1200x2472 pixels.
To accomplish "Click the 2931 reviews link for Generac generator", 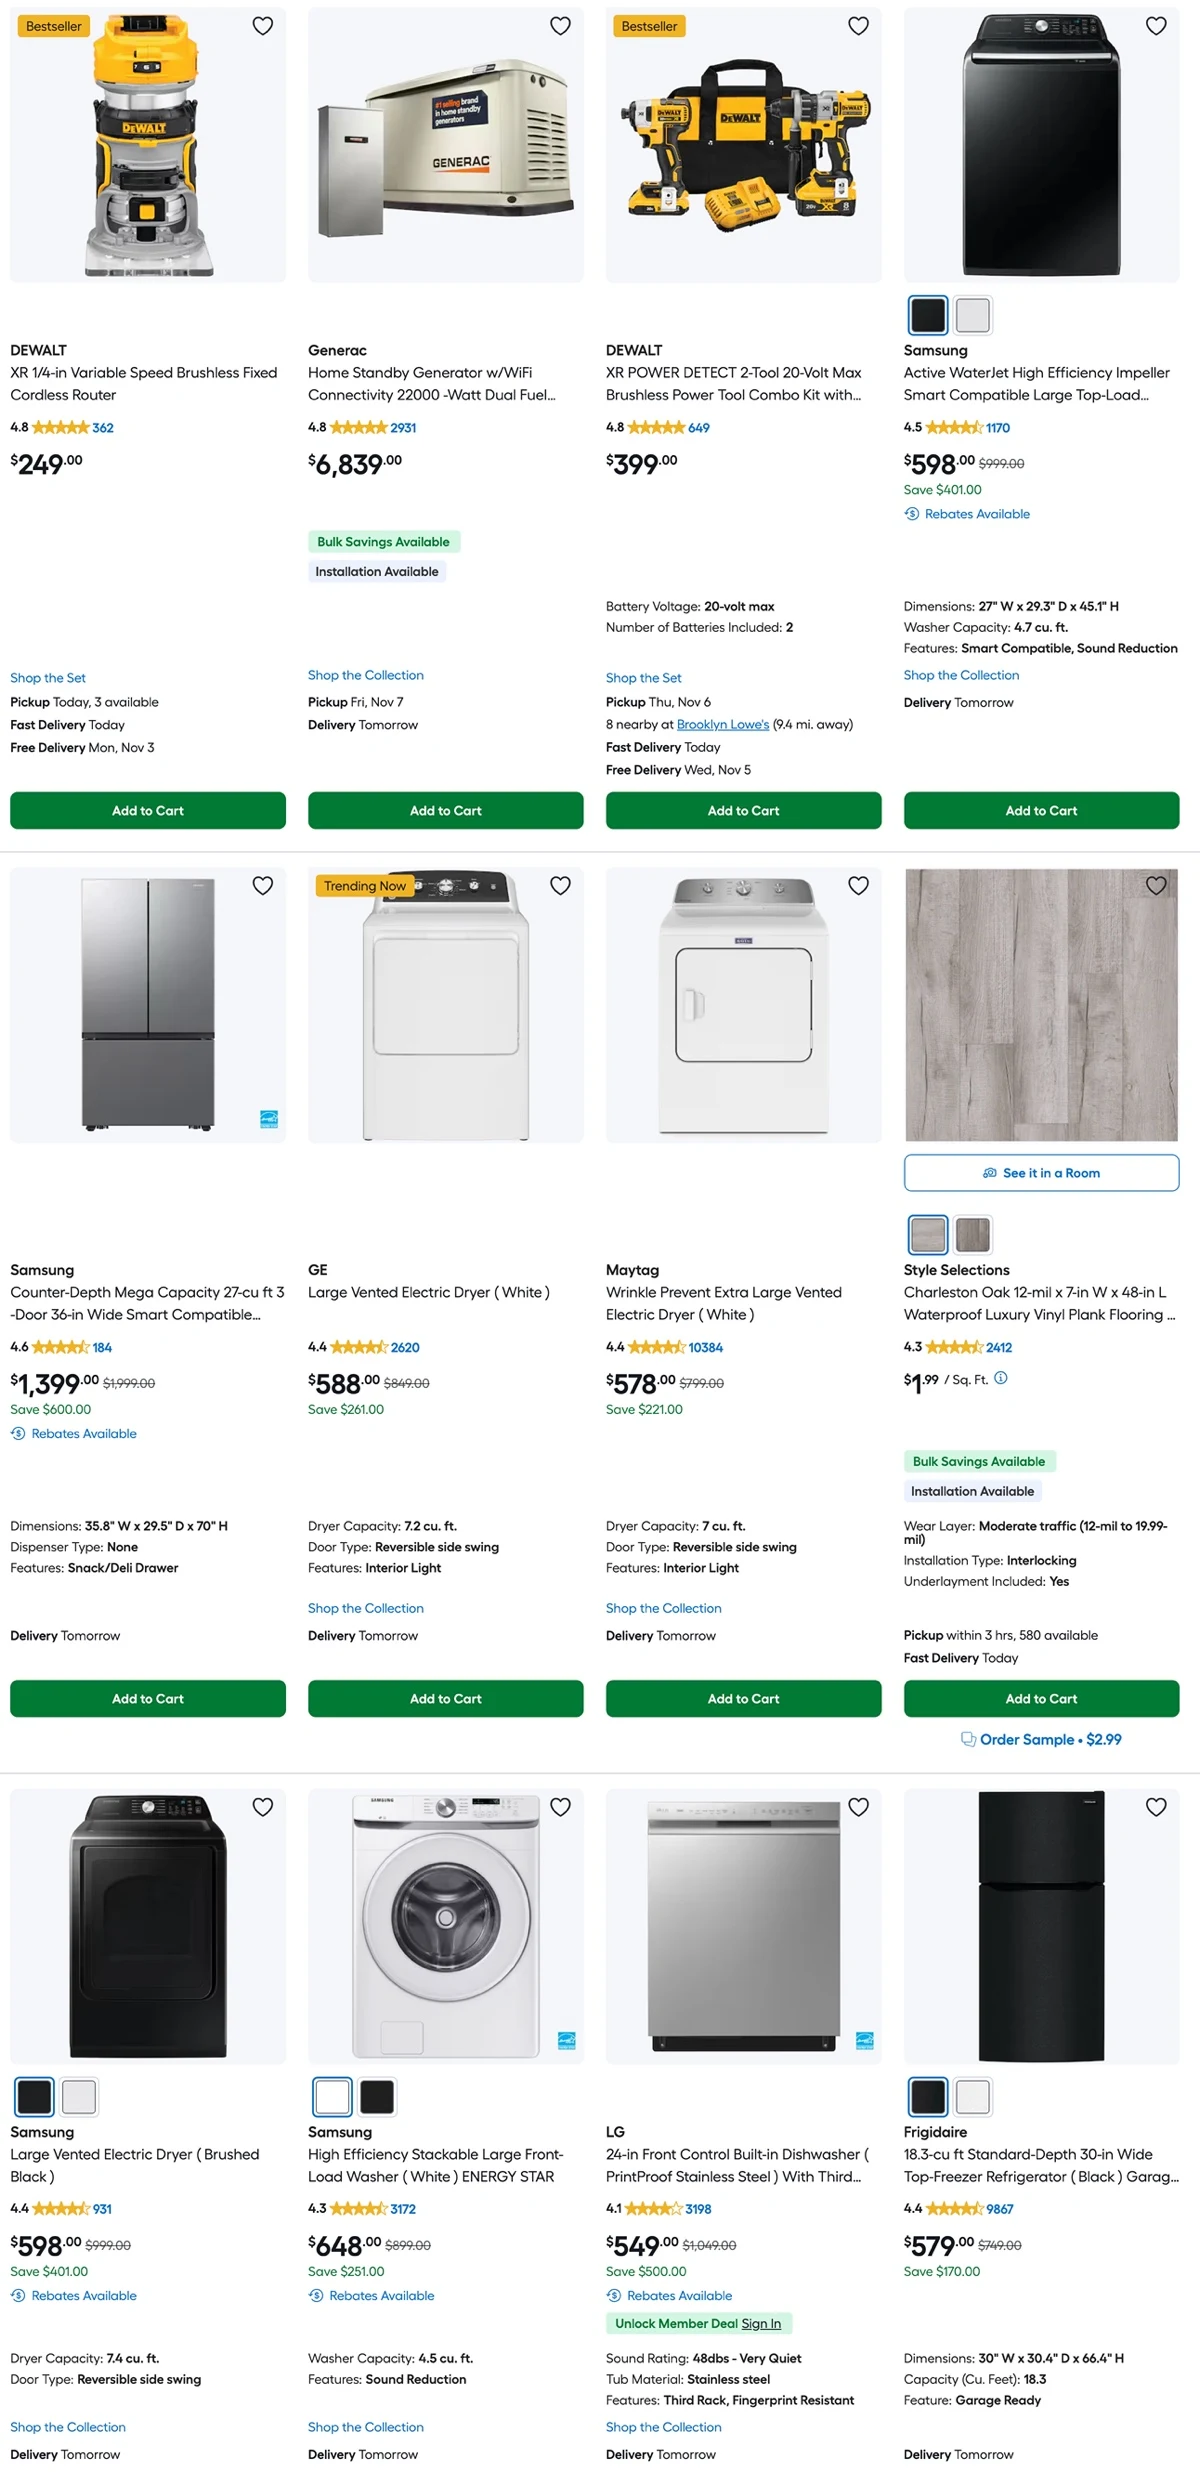I will pos(402,427).
